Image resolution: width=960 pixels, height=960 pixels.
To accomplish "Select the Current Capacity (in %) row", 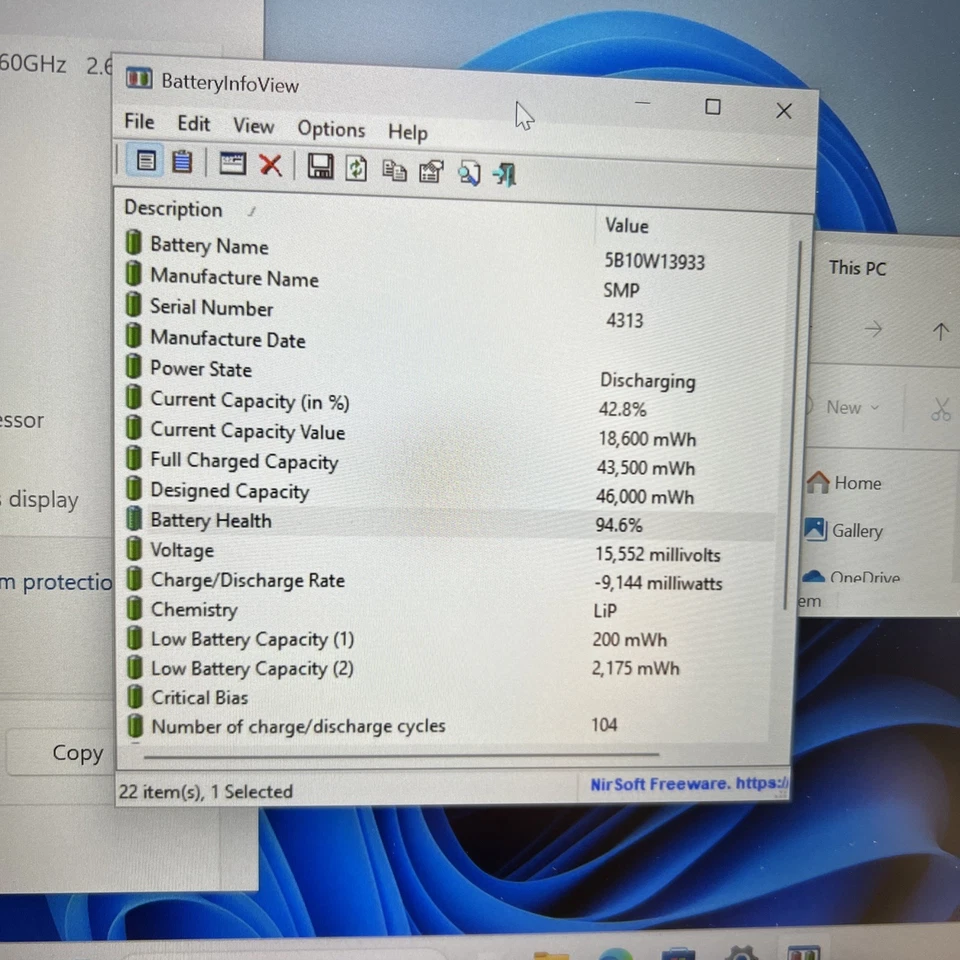I will (448, 403).
